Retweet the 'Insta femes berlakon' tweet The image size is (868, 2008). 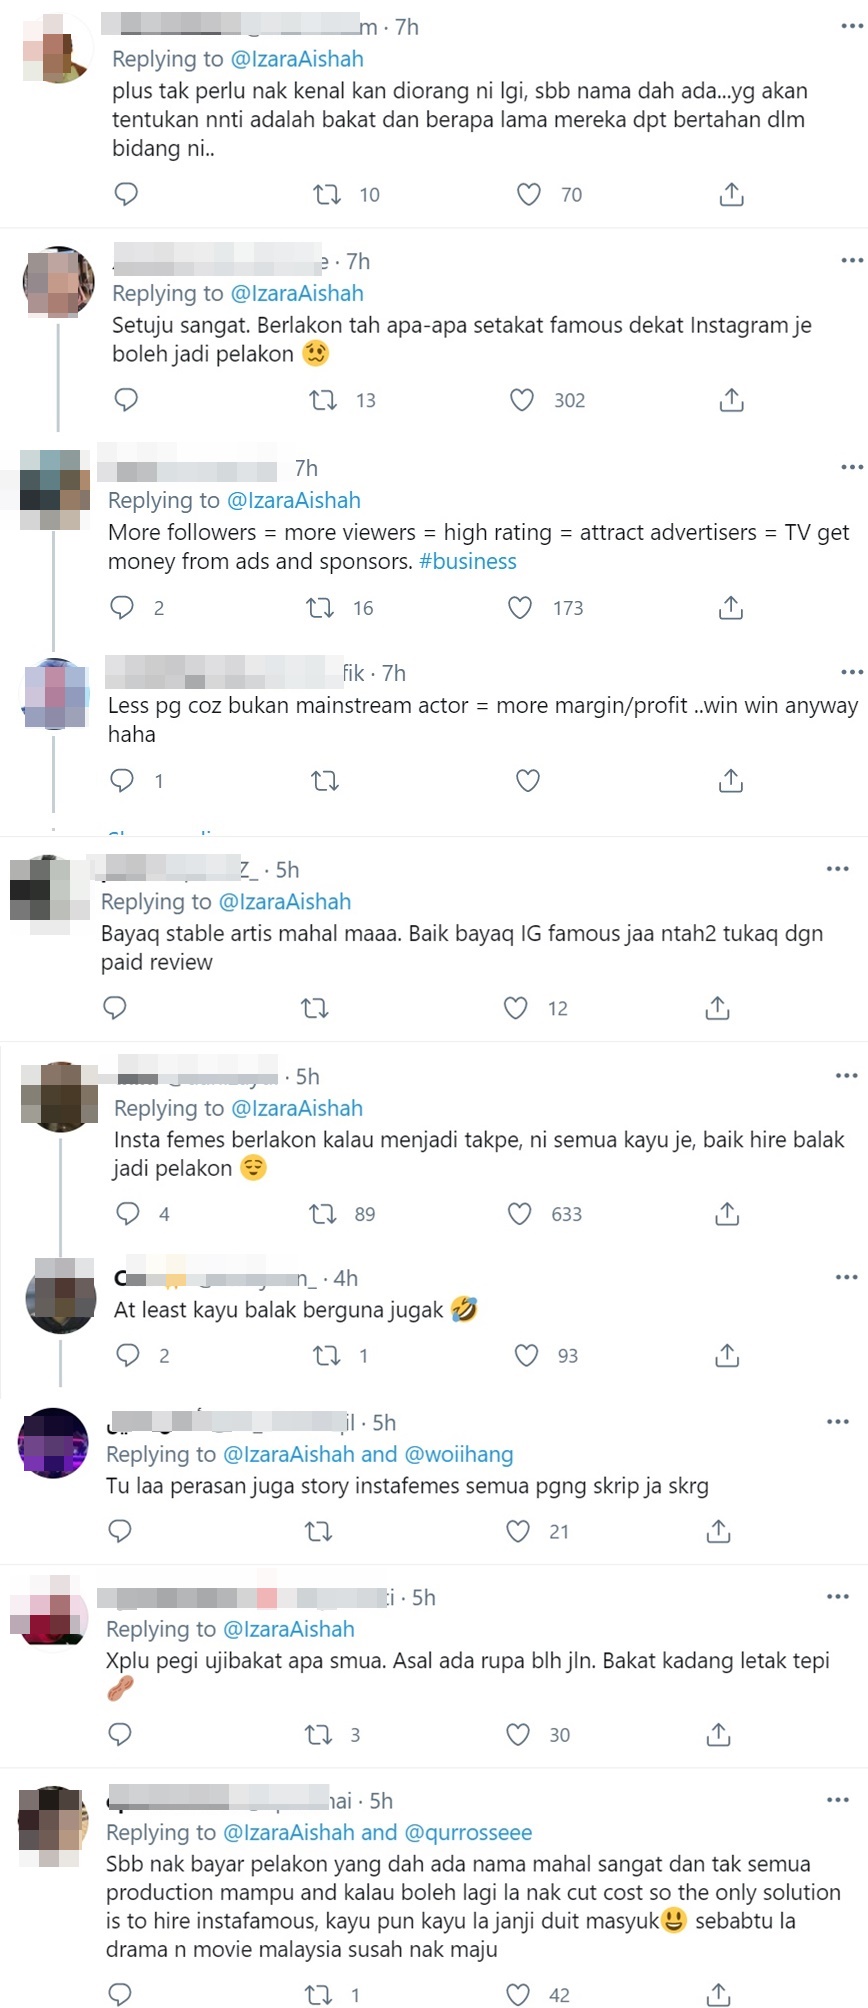coord(323,1214)
